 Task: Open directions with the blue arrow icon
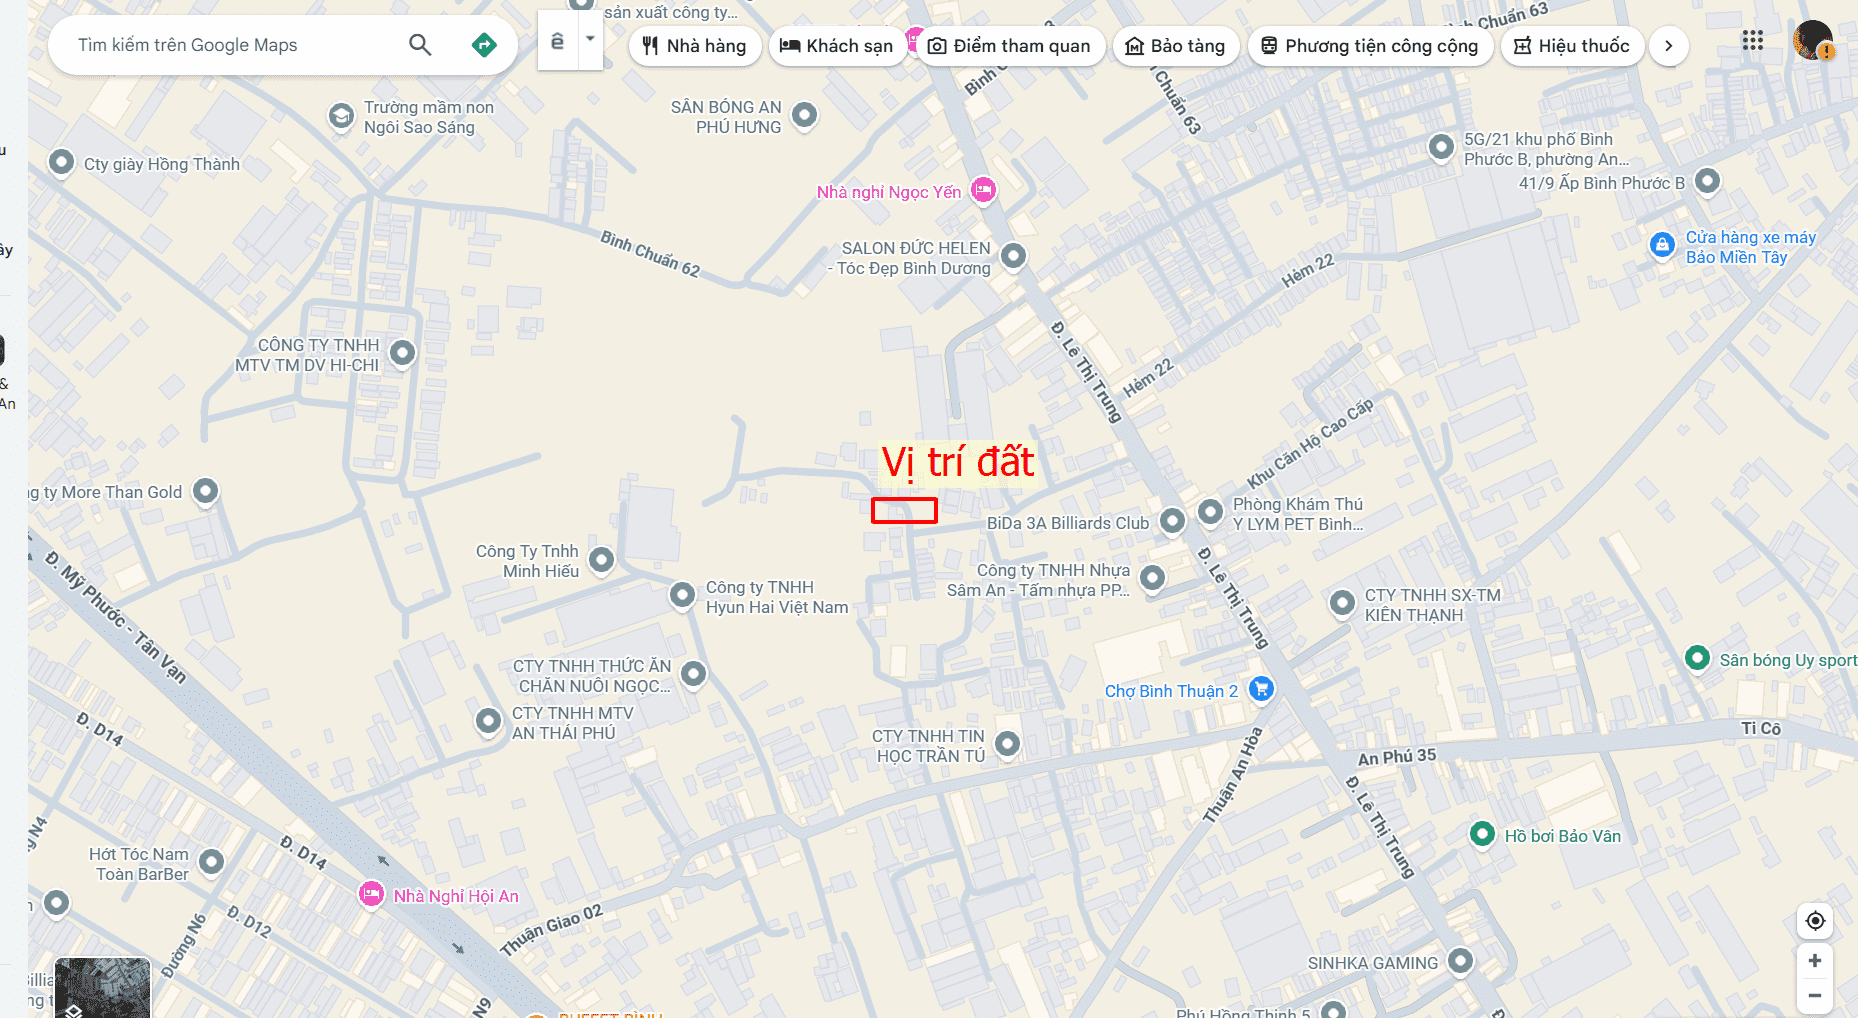click(x=484, y=45)
